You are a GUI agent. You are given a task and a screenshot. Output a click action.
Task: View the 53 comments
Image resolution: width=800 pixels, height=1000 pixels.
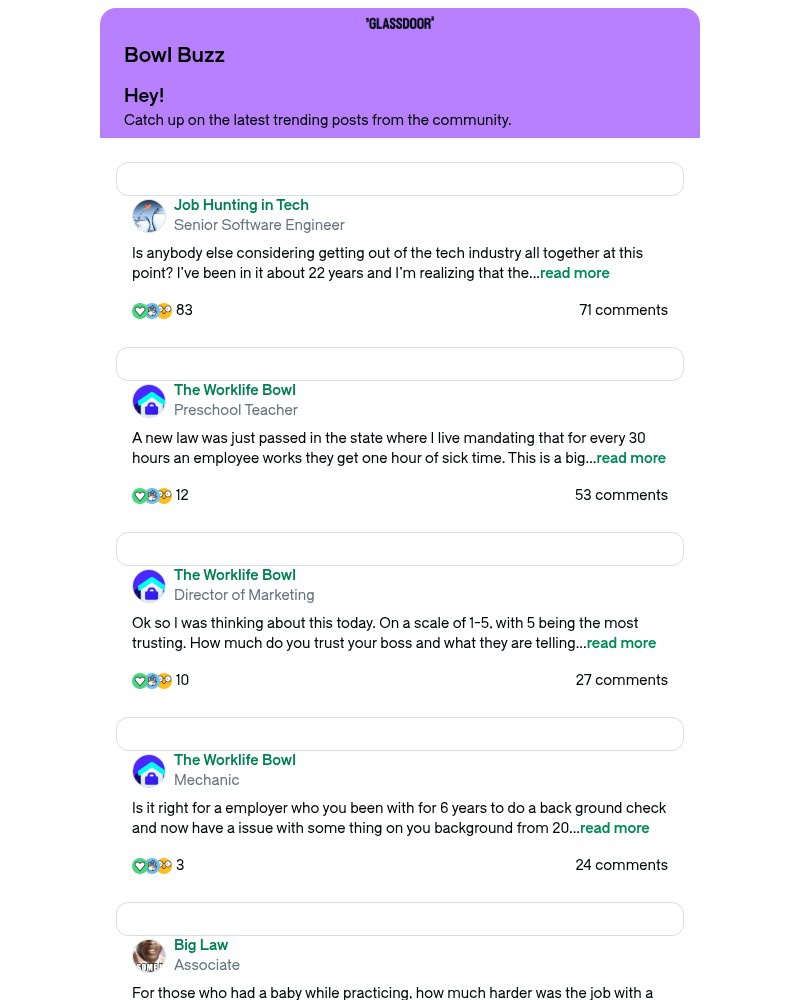pyautogui.click(x=621, y=495)
